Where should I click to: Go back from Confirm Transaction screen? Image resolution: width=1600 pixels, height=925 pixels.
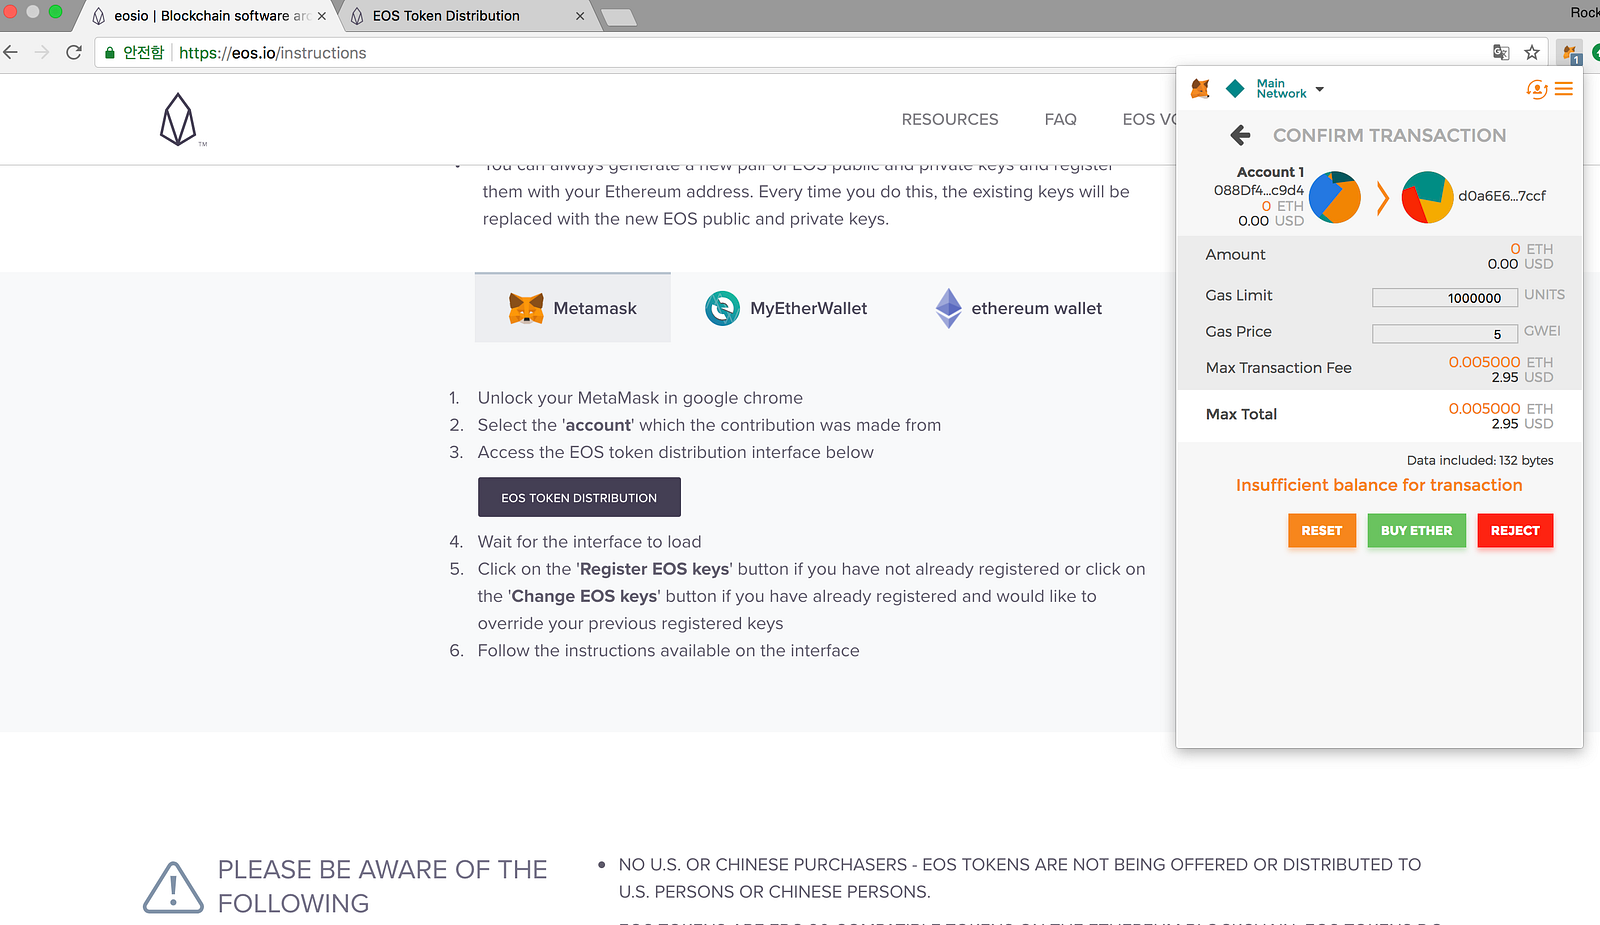1240,135
